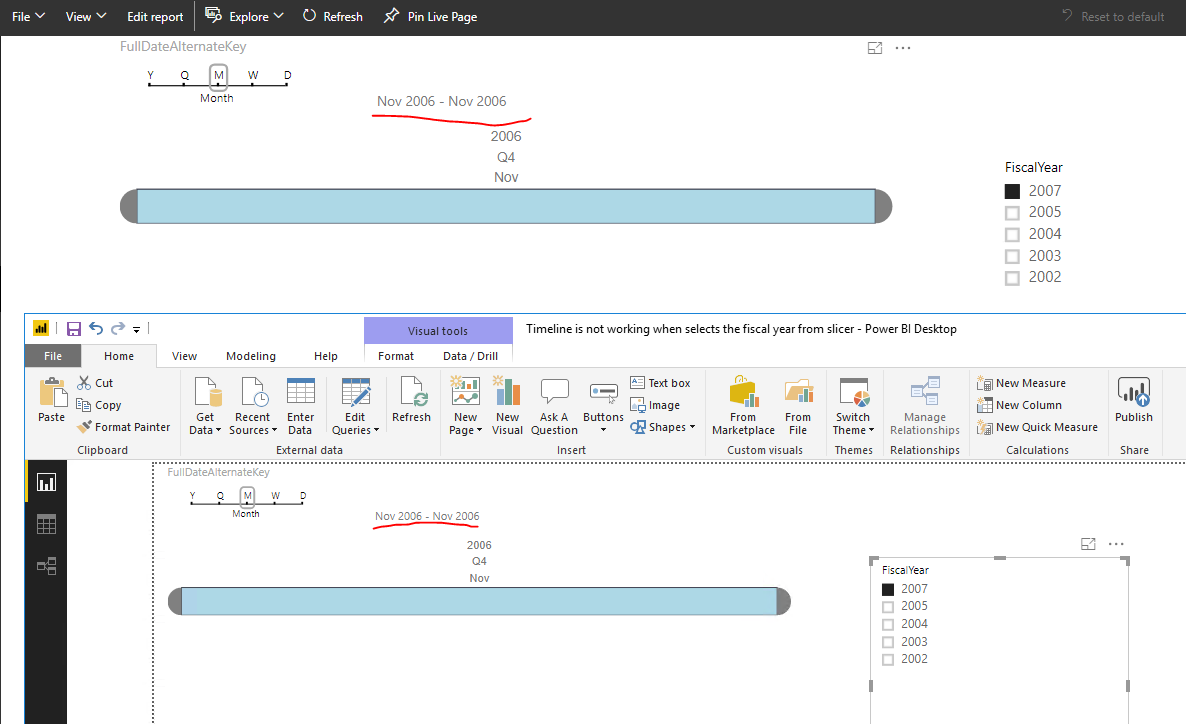Select the Format Painter brush
The width and height of the screenshot is (1186, 724).
84,427
